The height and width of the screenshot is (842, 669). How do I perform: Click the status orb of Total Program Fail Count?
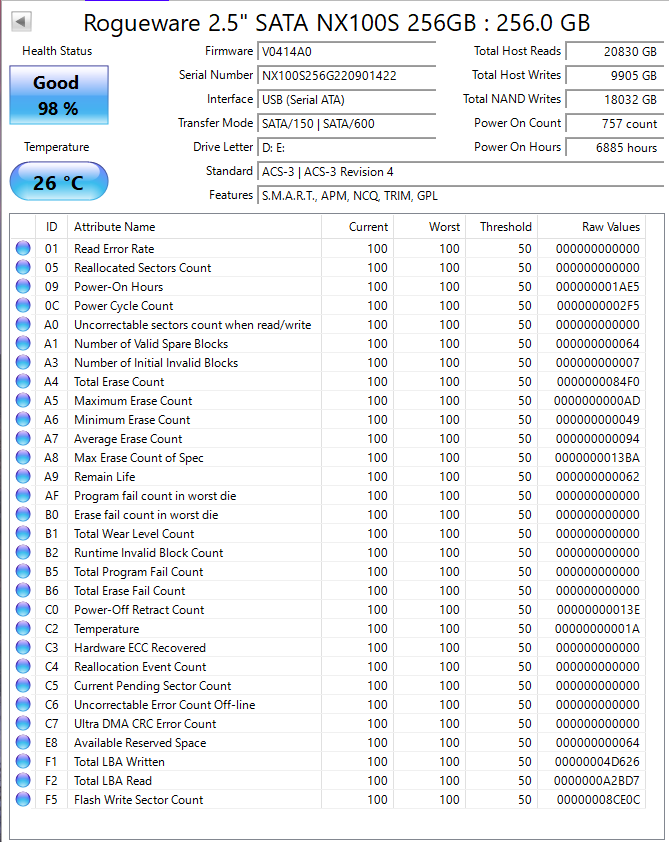click(23, 571)
